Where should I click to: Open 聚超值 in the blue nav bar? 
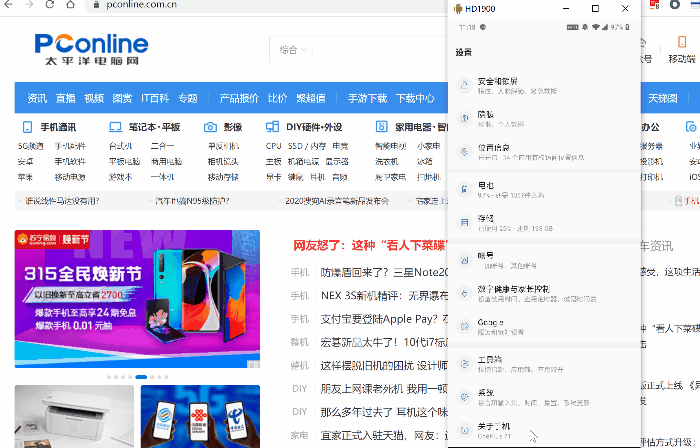pyautogui.click(x=311, y=98)
